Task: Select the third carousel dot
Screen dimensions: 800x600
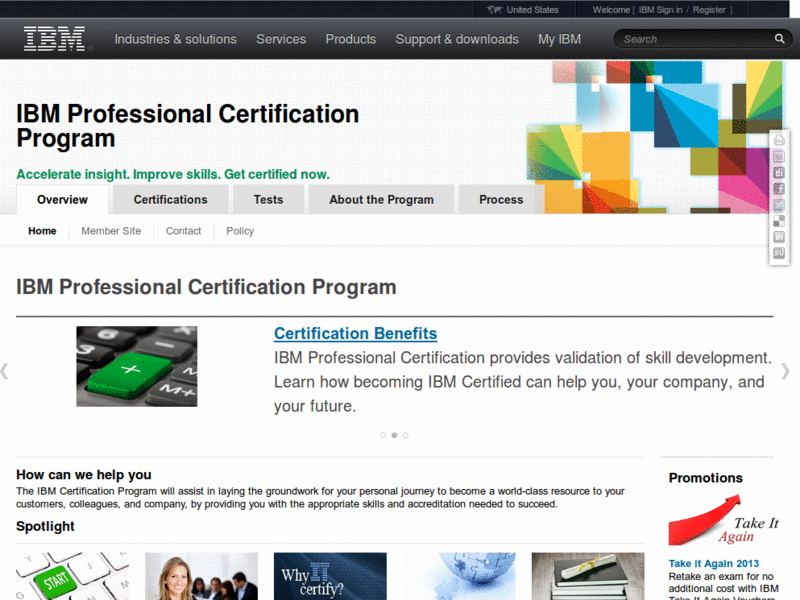Action: point(406,435)
